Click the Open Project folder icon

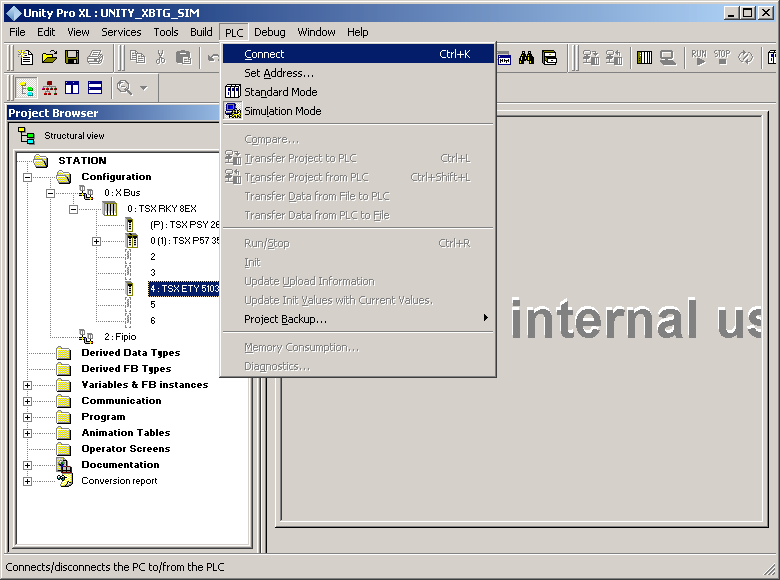click(49, 57)
